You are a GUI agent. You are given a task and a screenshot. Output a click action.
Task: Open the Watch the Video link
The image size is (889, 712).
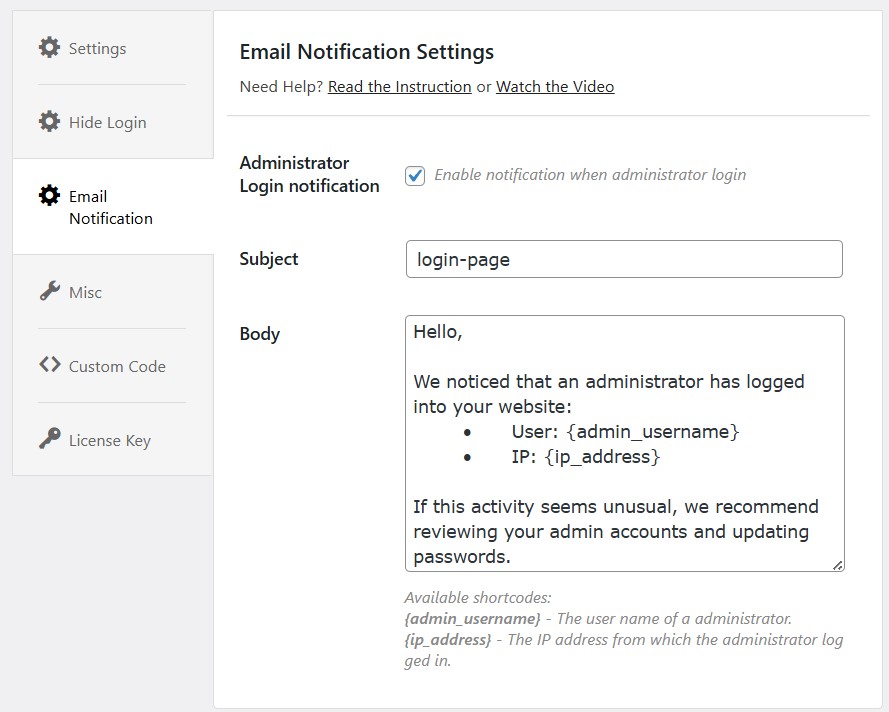pyautogui.click(x=555, y=87)
